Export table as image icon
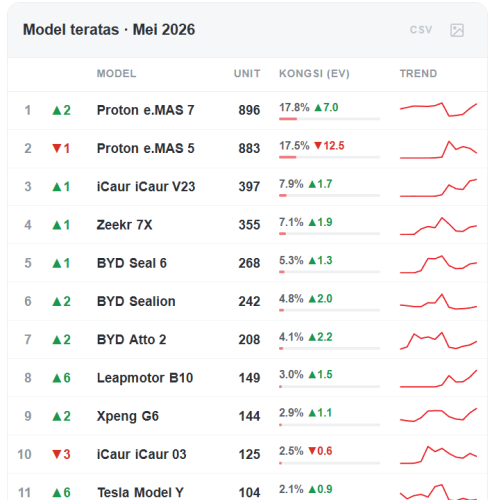Screen dimensions: 497x500 pyautogui.click(x=457, y=30)
